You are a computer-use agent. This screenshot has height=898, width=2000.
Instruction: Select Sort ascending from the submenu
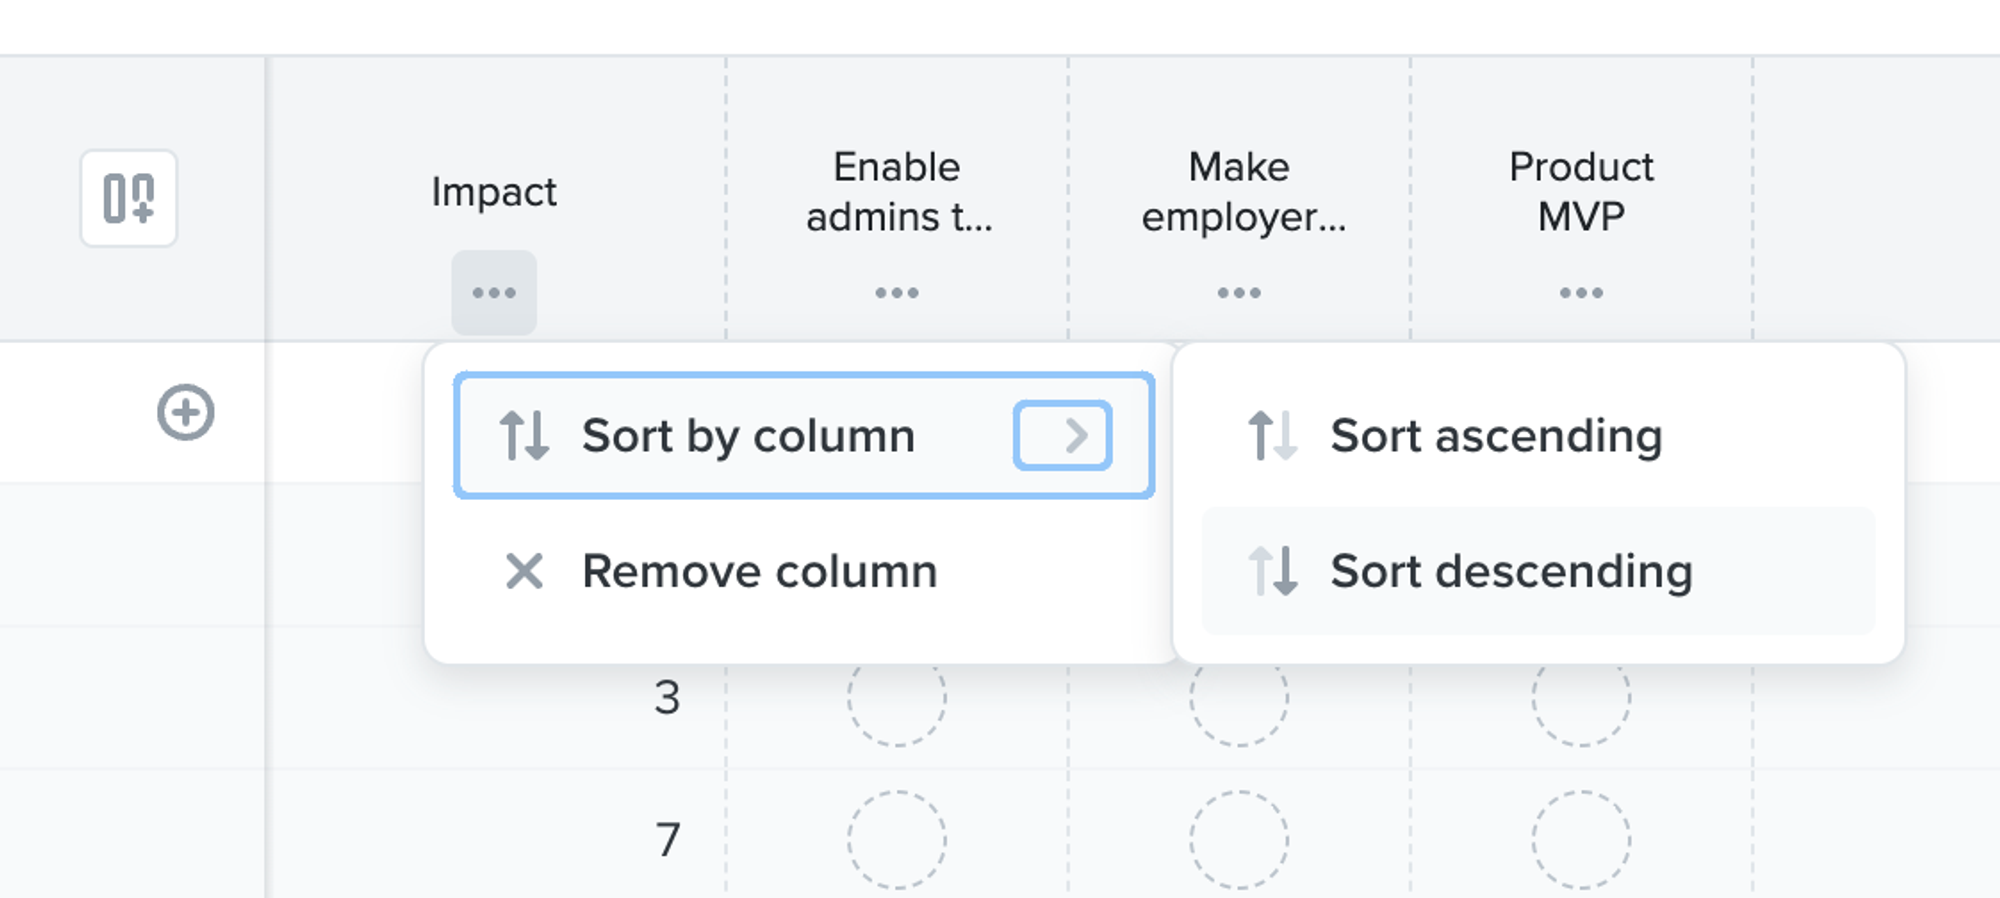pyautogui.click(x=1495, y=435)
